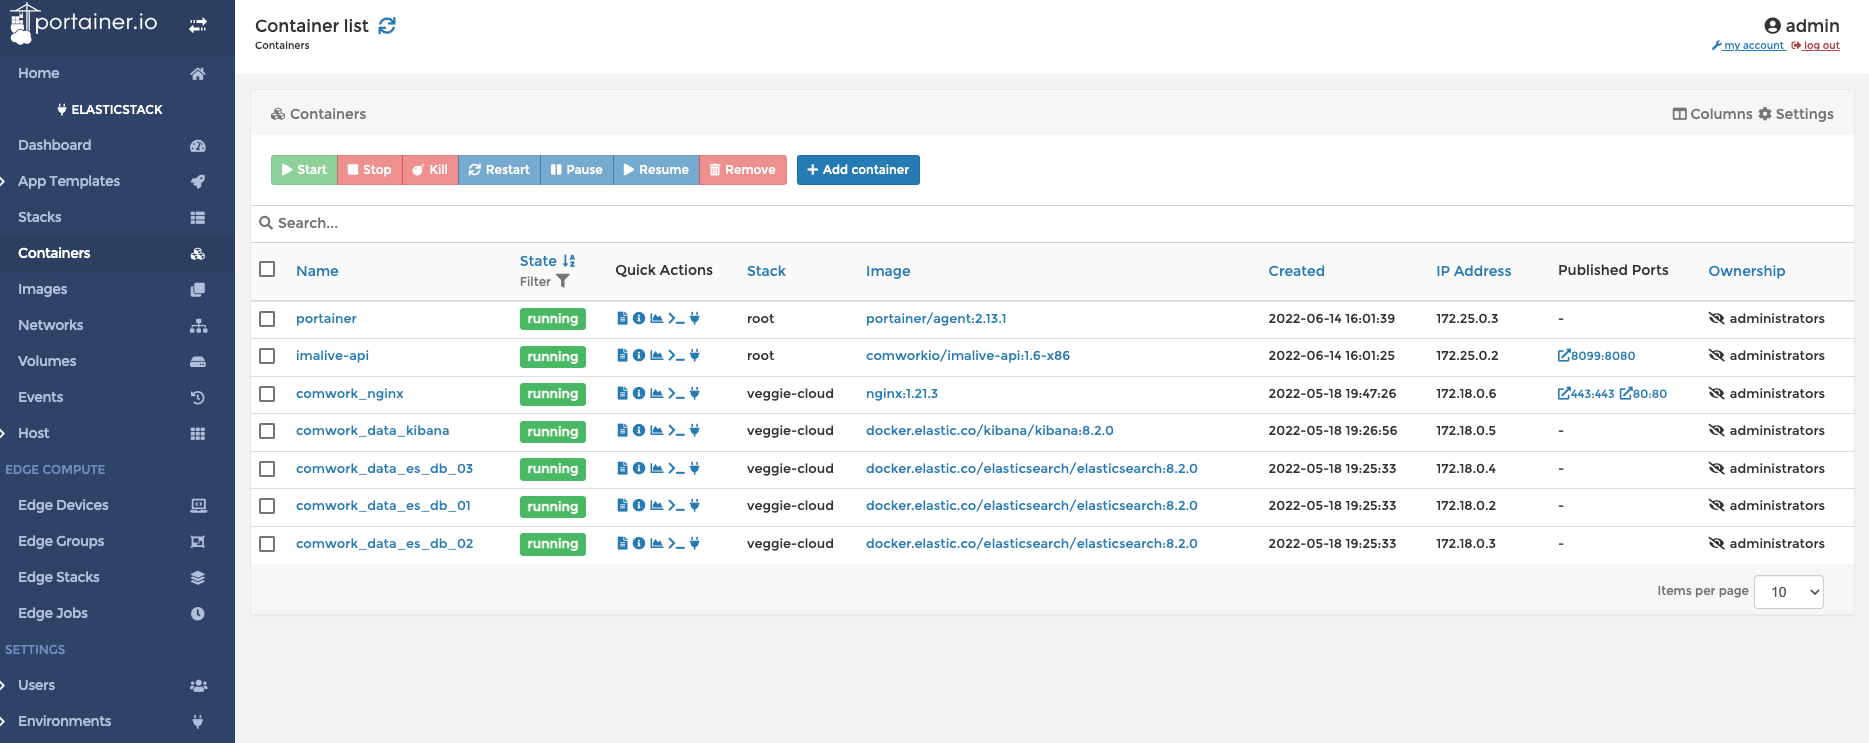Viewport: 1869px width, 743px height.
Task: Open inspect icon for imalive-api container
Action: [x=639, y=356]
